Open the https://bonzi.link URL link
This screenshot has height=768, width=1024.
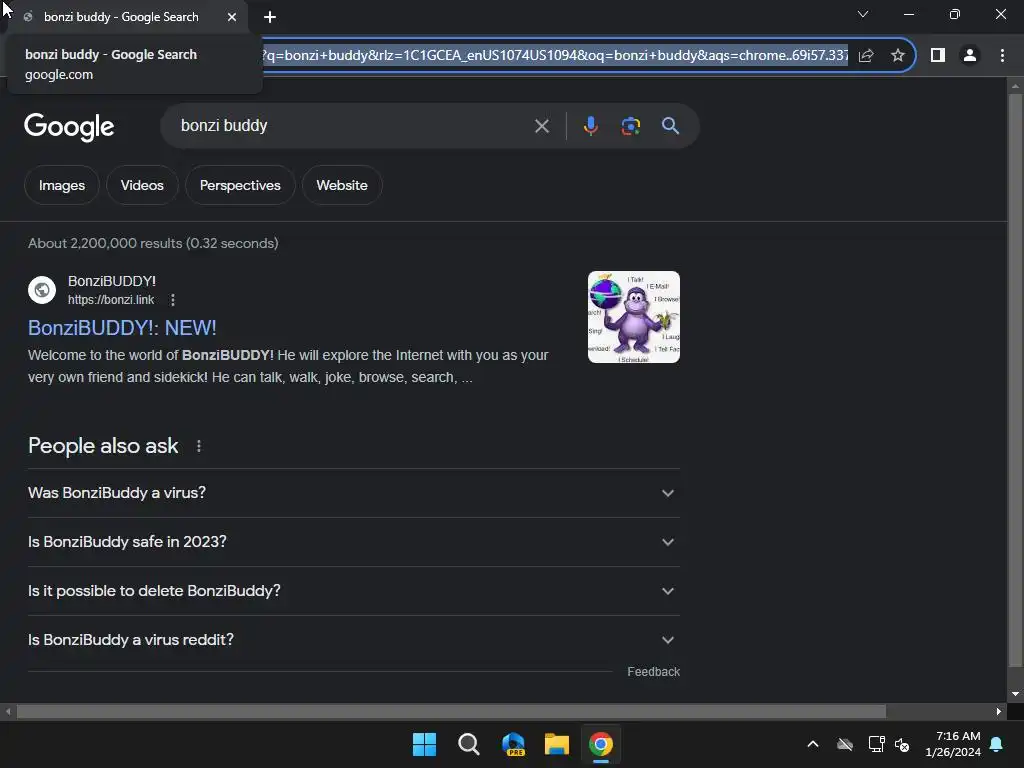click(x=111, y=300)
